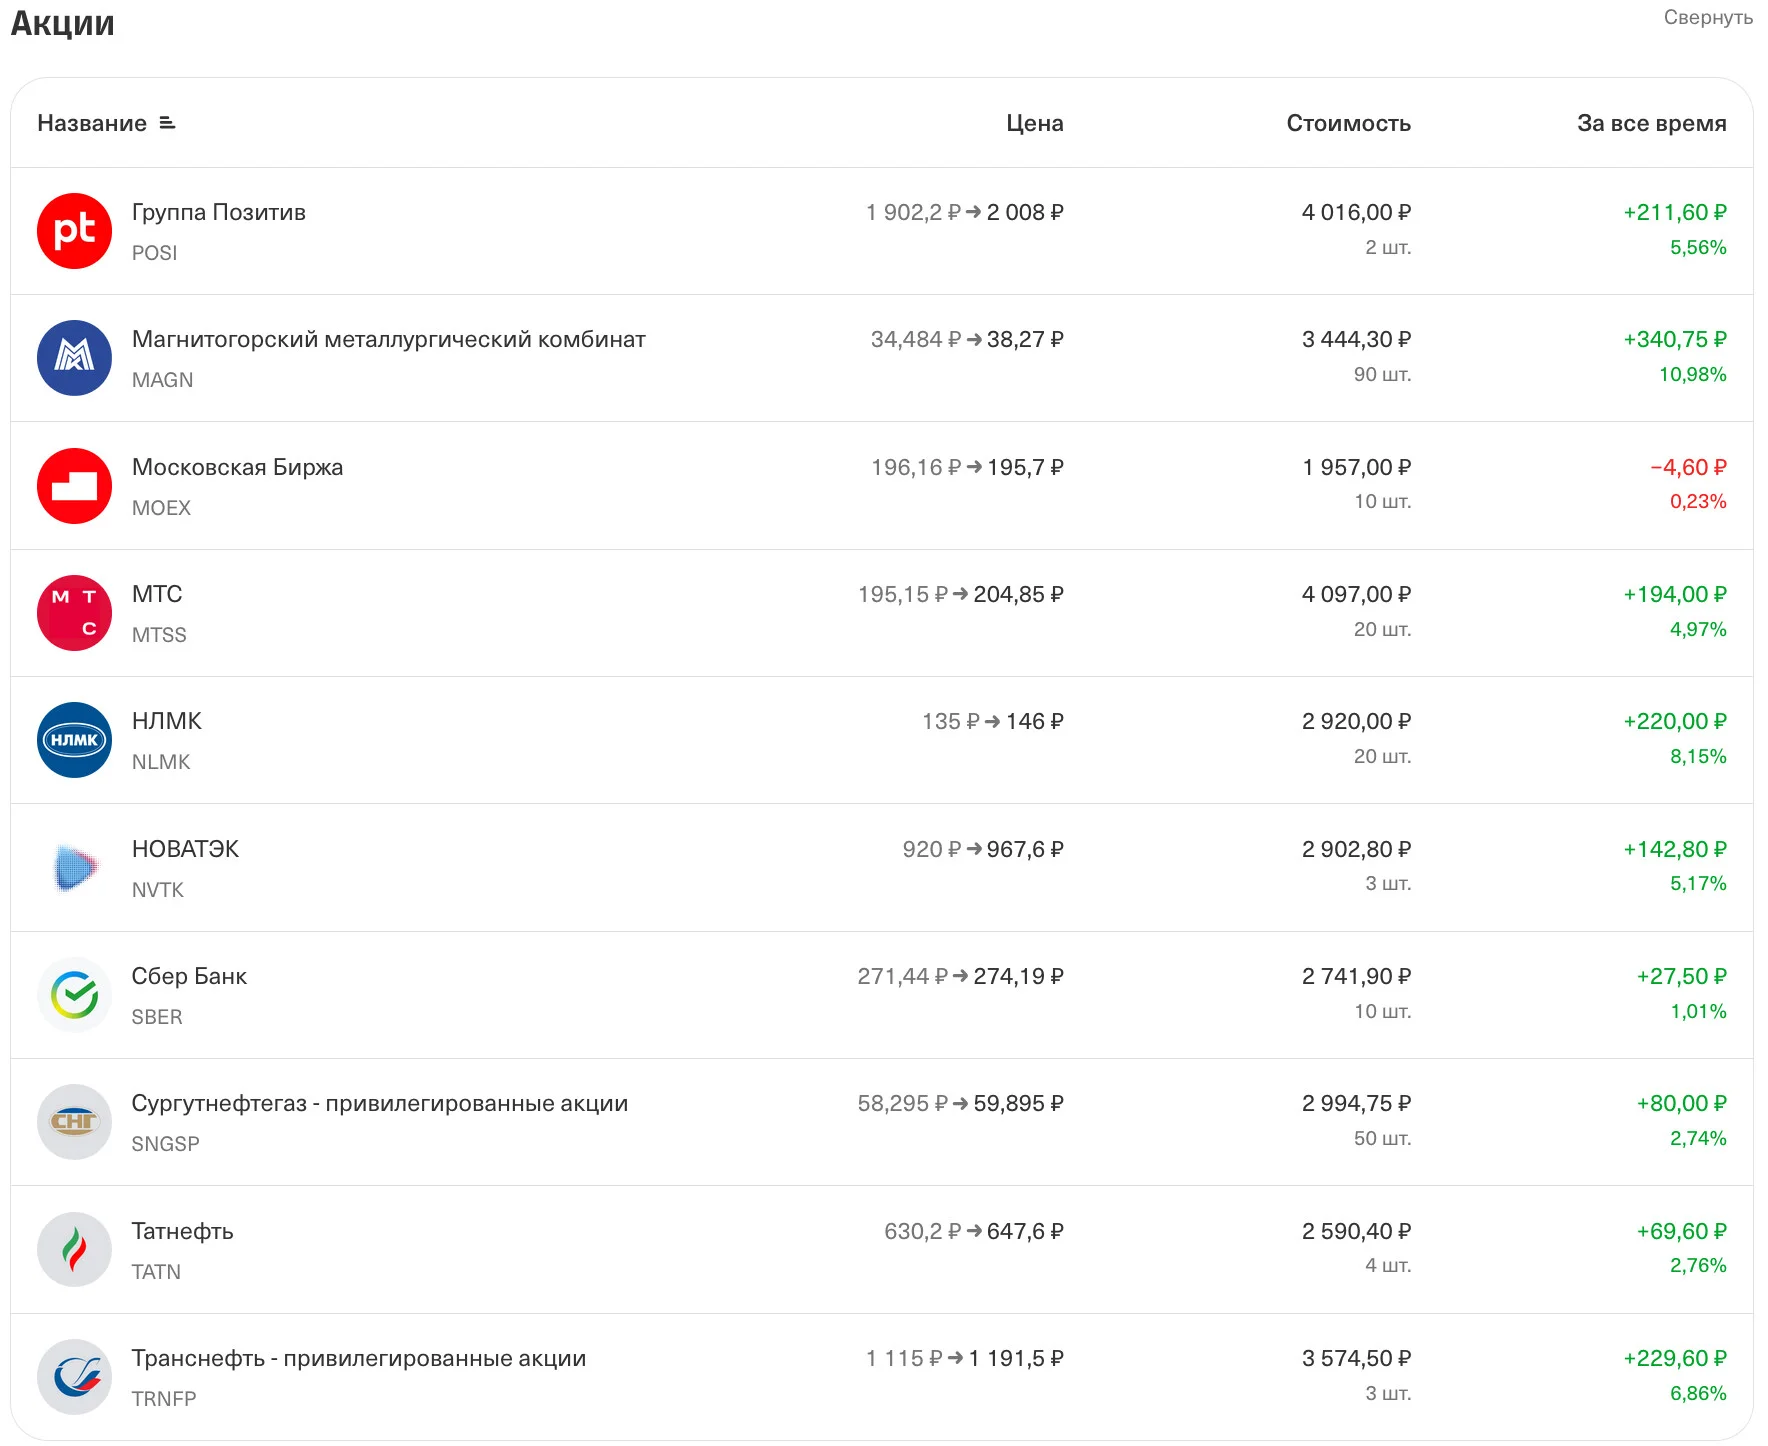1768x1446 pixels.
Task: Click the Группа Позитив pt logo icon
Action: [x=74, y=231]
